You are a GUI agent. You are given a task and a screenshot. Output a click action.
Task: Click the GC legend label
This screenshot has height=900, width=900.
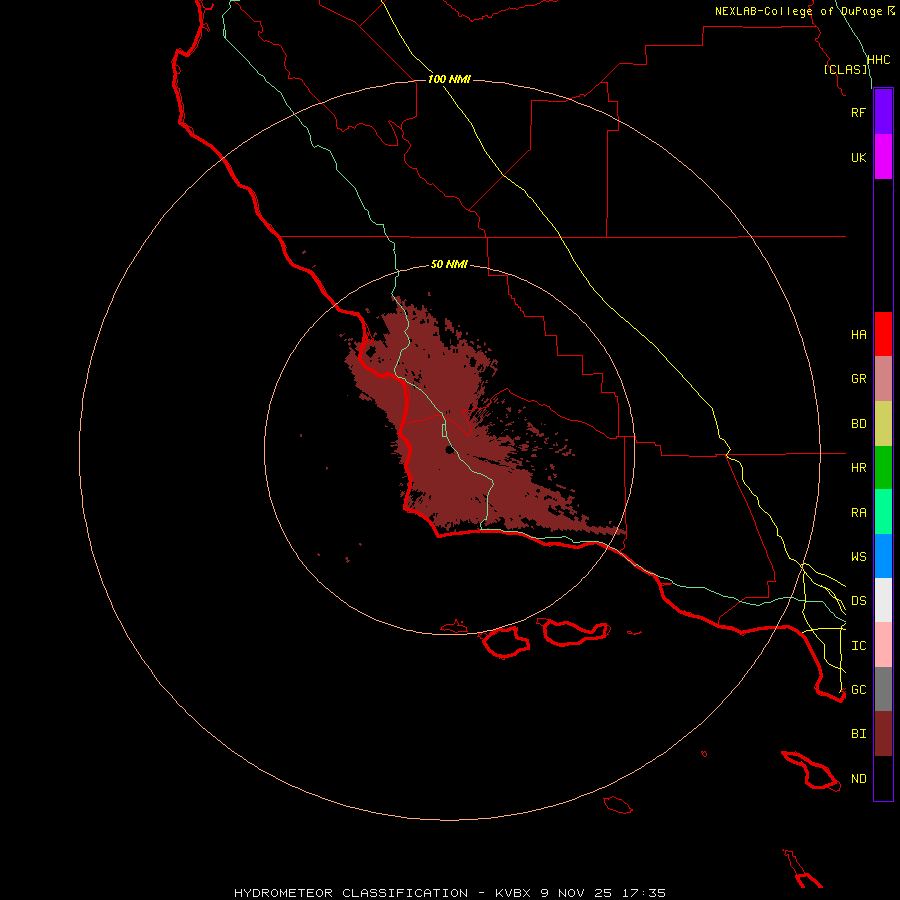[x=858, y=690]
